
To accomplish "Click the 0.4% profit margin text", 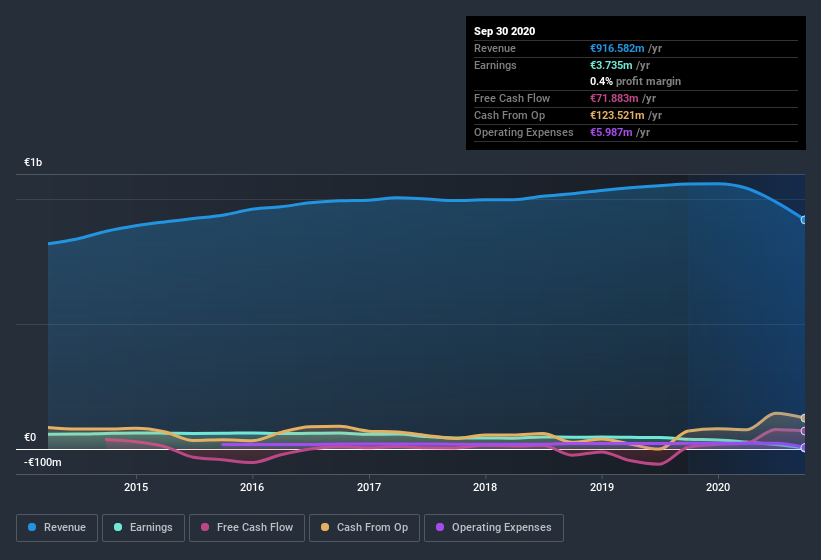I will click(635, 81).
